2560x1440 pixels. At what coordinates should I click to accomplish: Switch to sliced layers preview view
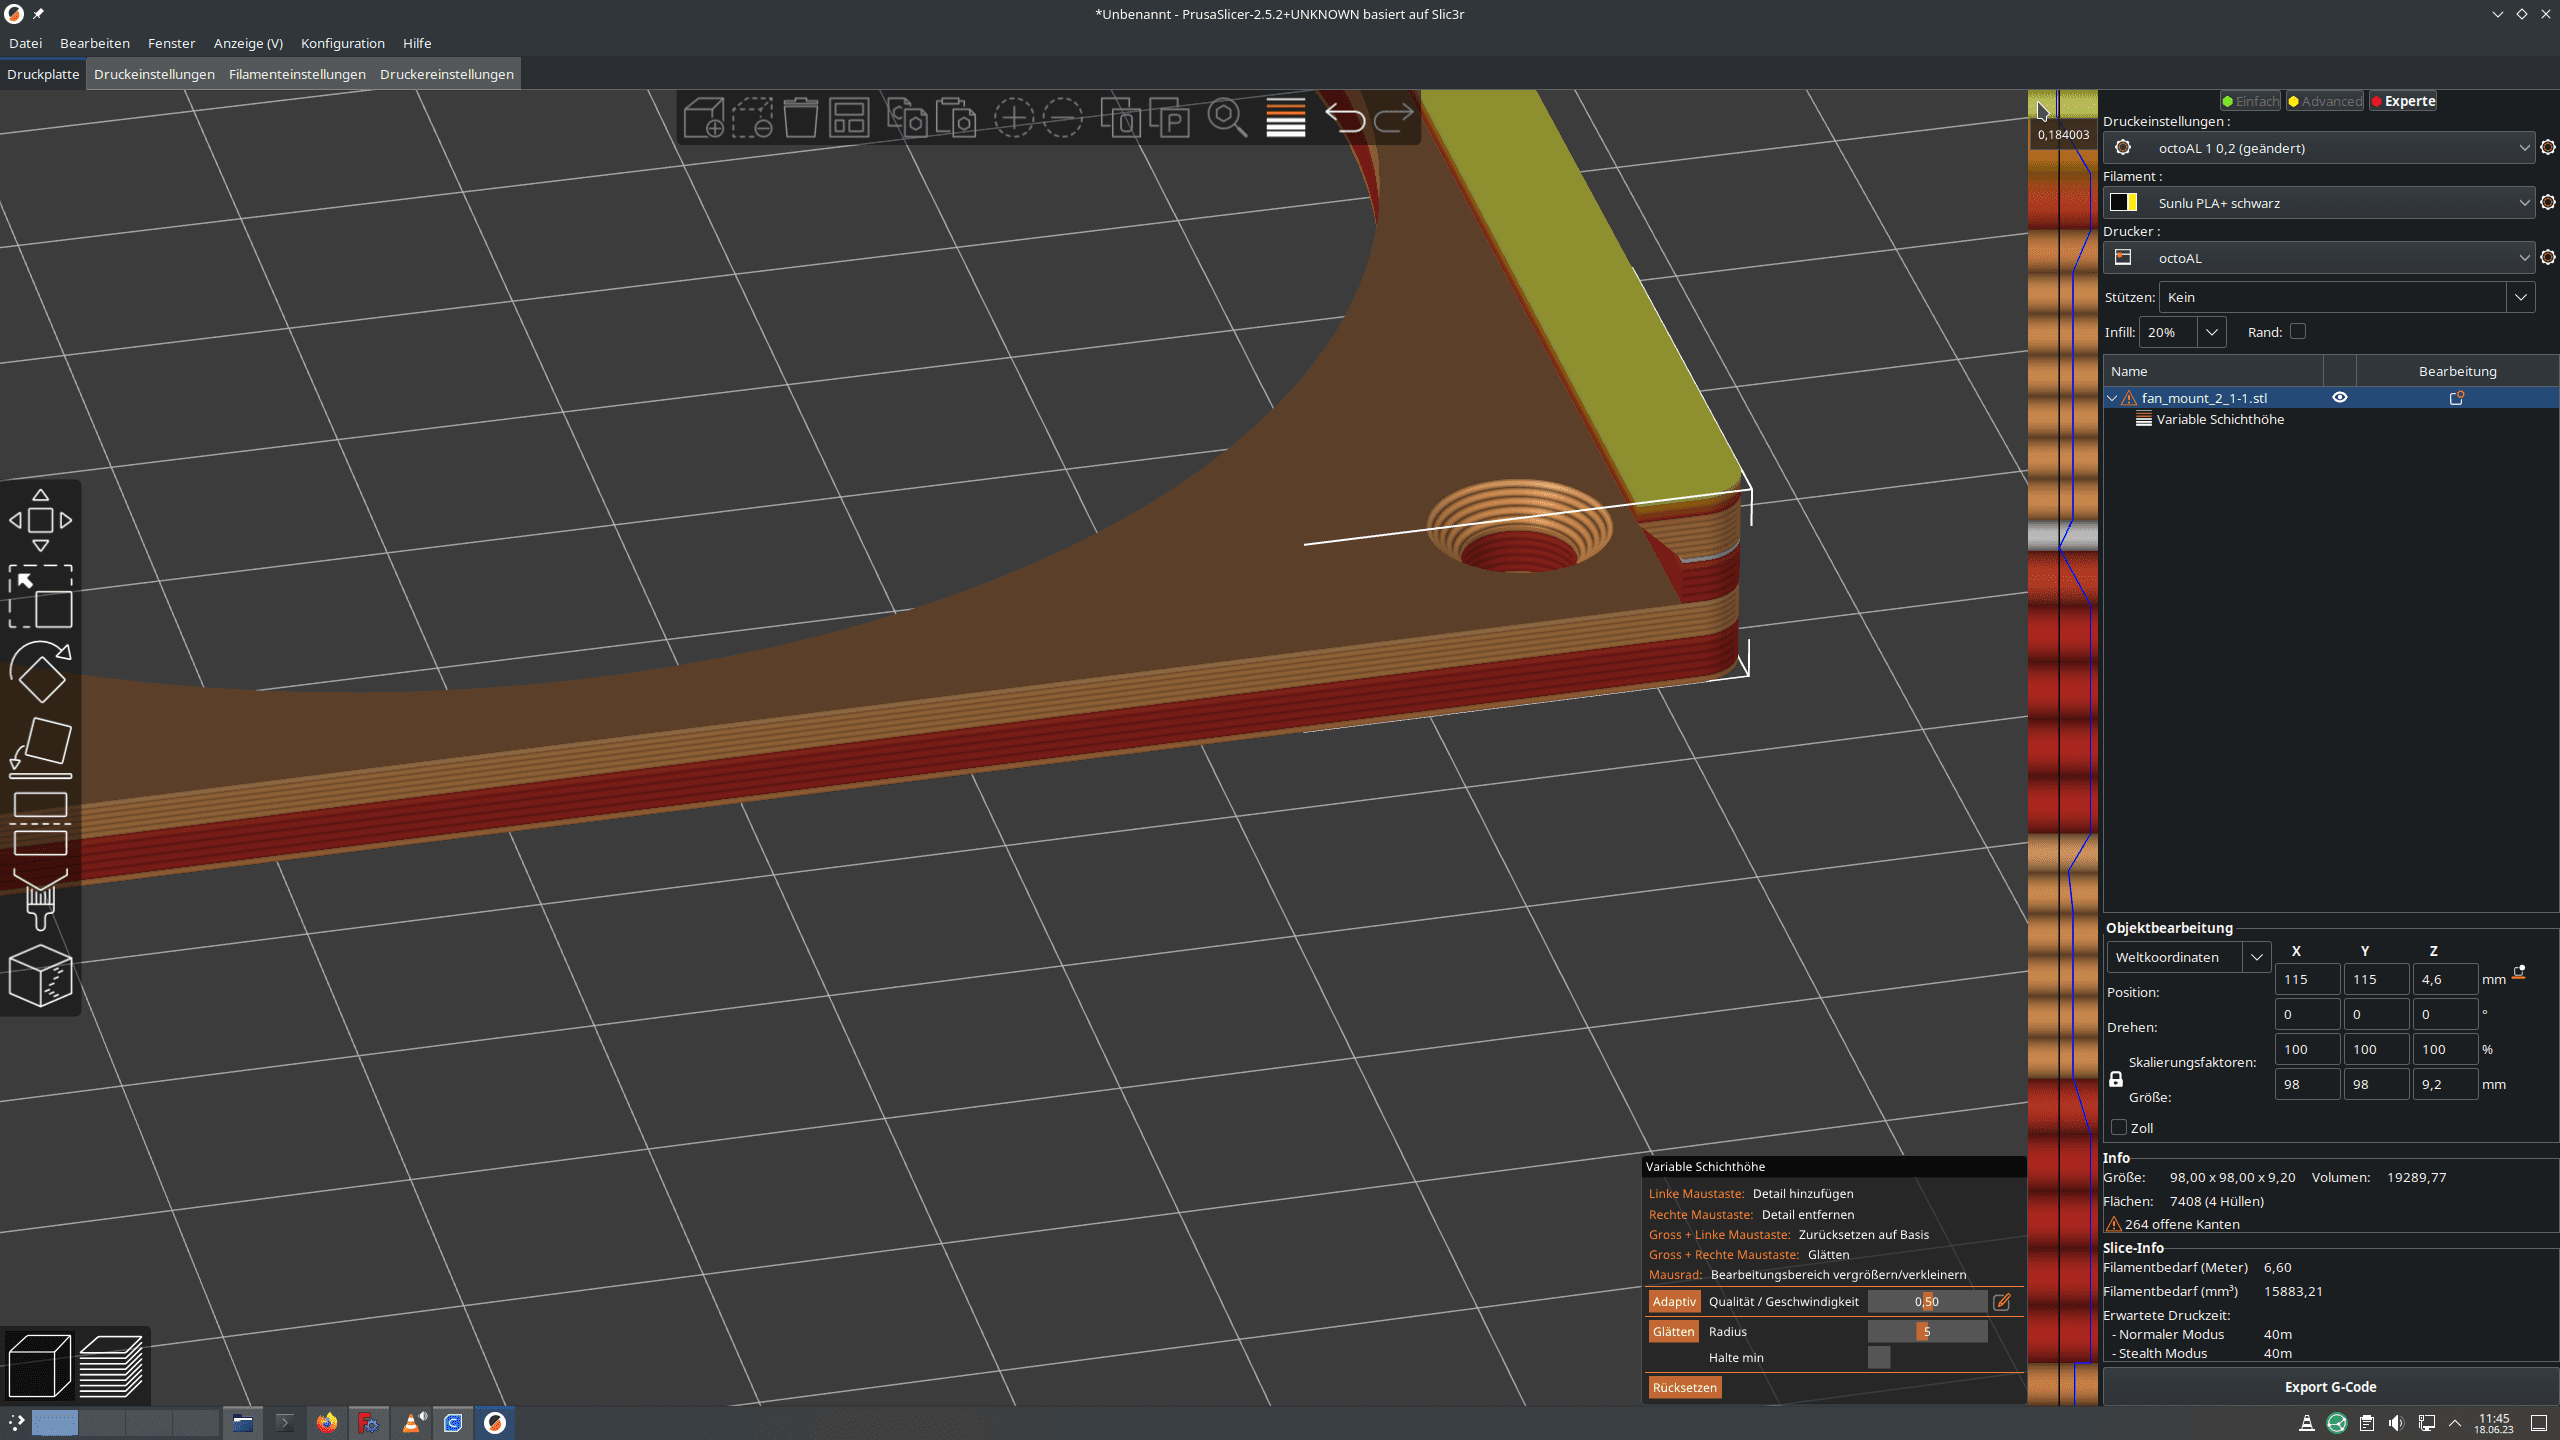[x=111, y=1365]
